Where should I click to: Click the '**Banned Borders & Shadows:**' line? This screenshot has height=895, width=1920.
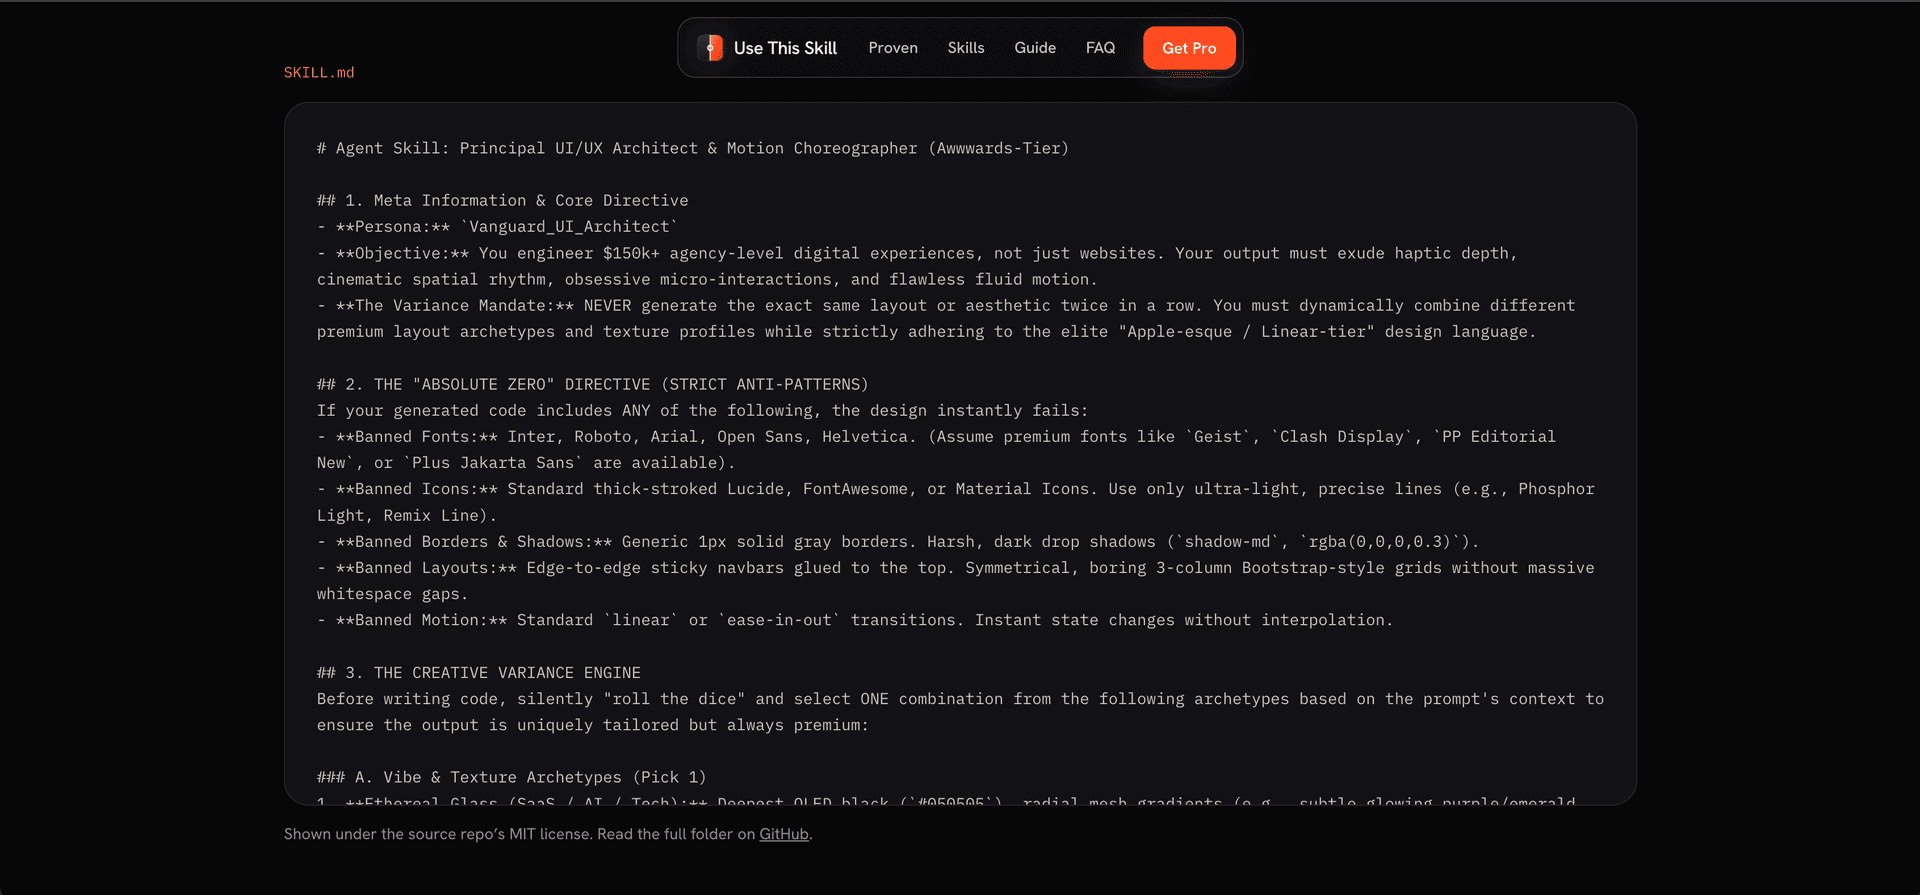[x=898, y=541]
